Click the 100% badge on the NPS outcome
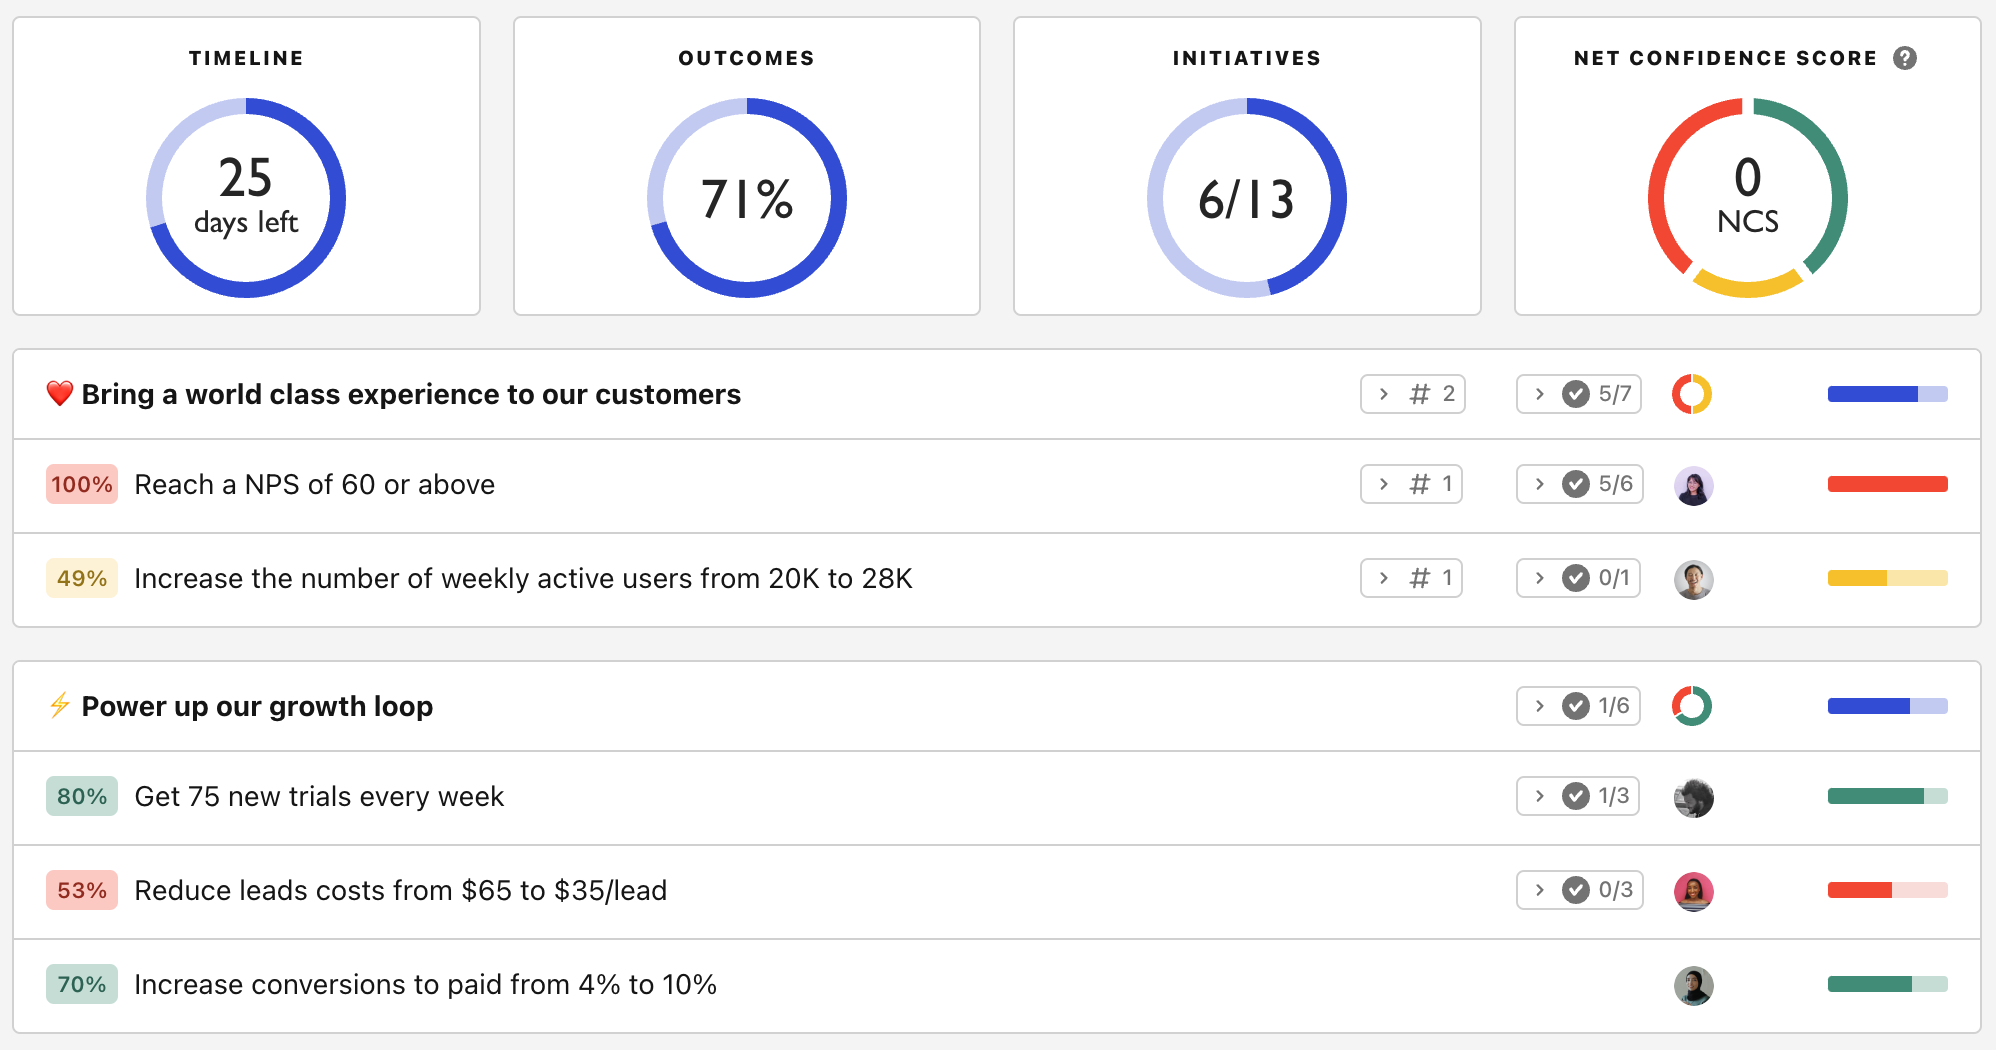The image size is (1996, 1050). [82, 484]
